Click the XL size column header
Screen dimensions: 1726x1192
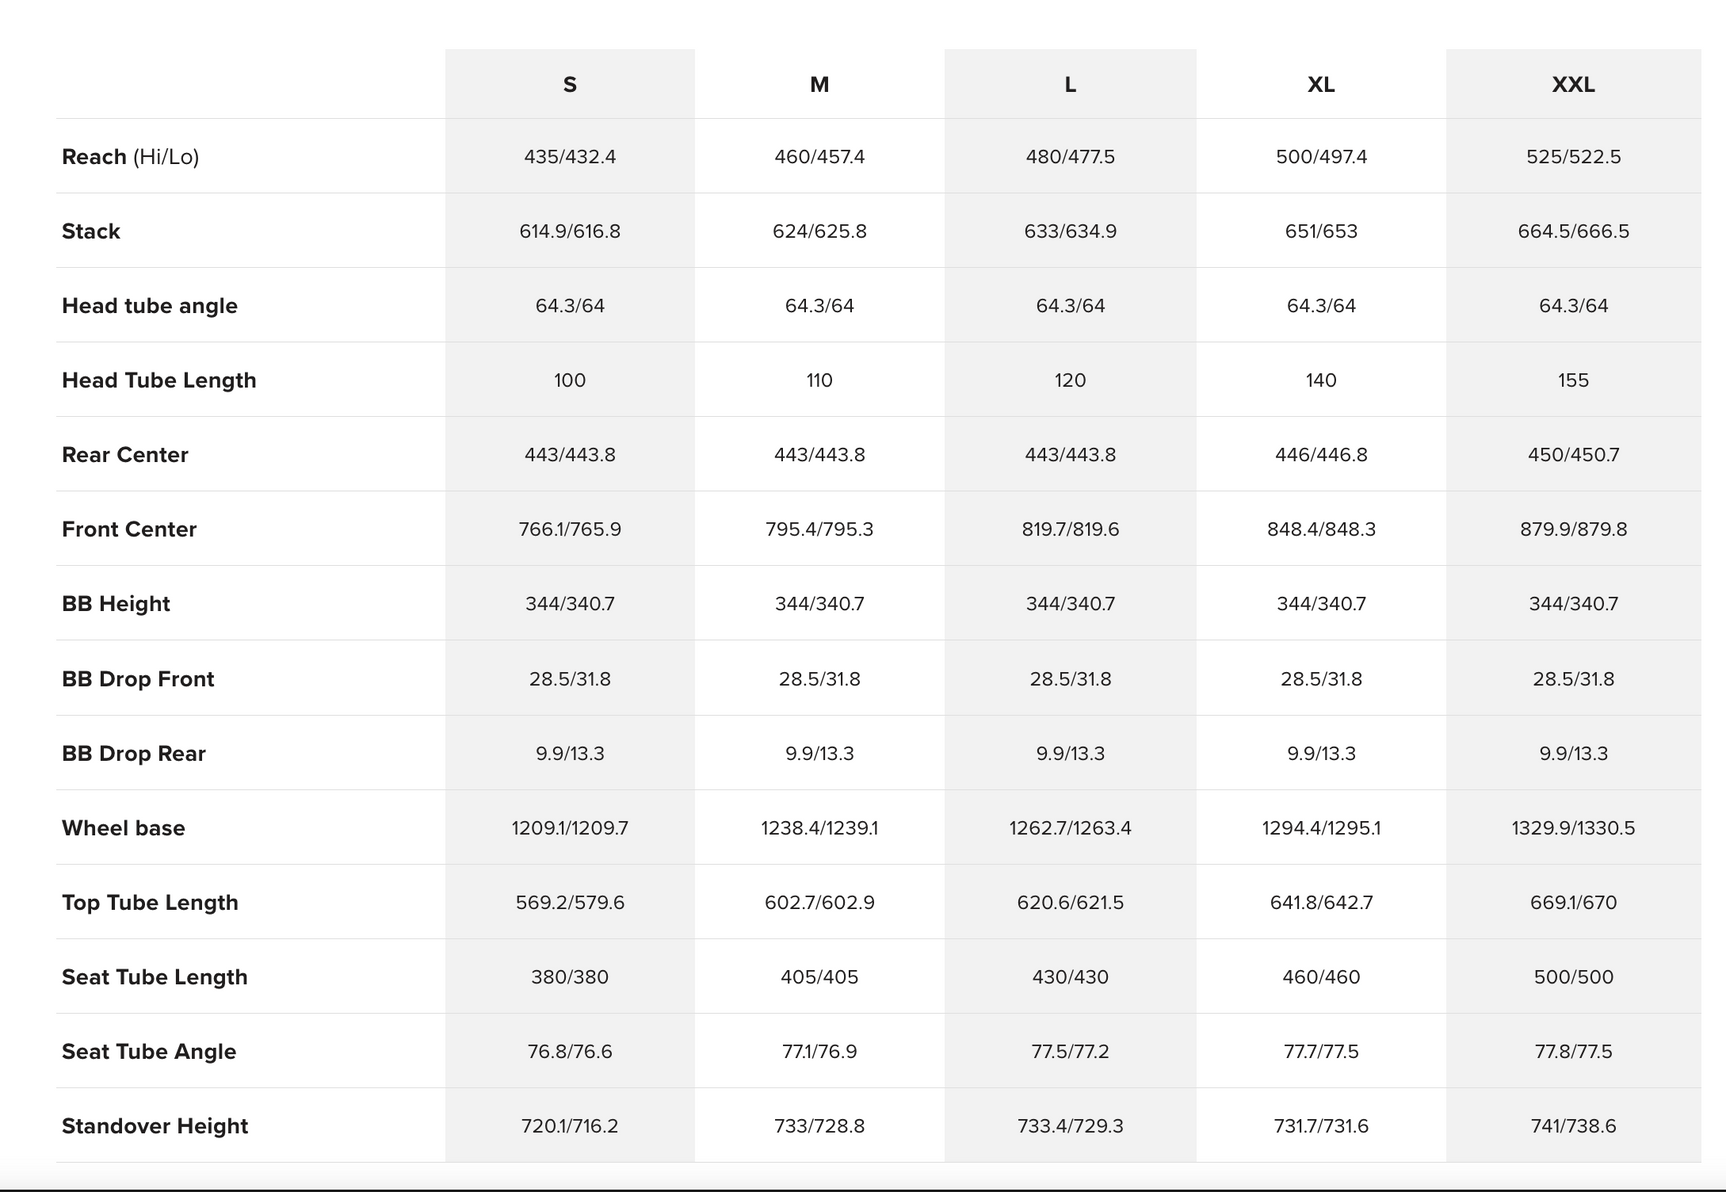1321,85
